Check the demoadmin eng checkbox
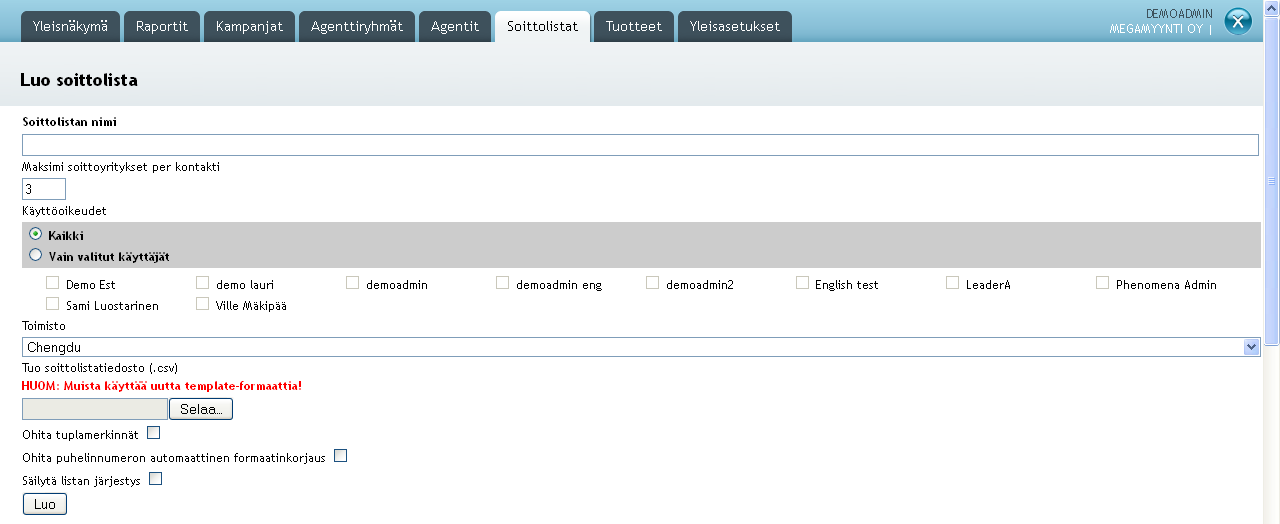Viewport: 1280px width, 524px height. [503, 283]
